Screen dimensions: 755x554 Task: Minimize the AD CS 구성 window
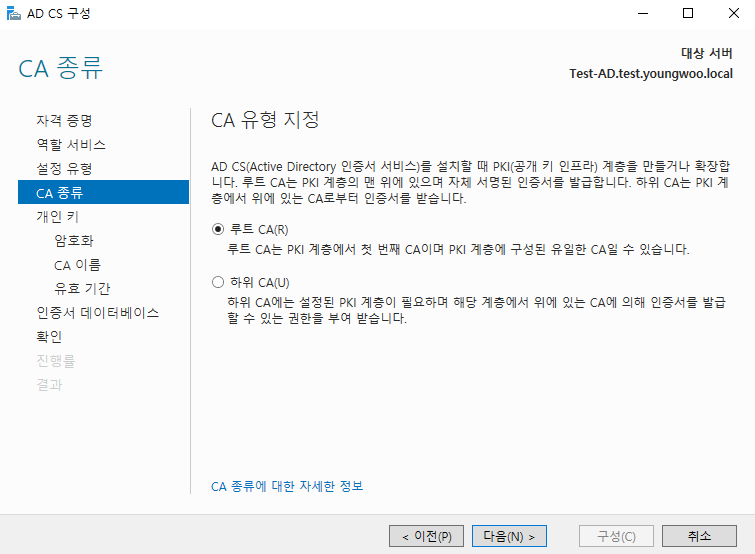(x=643, y=13)
